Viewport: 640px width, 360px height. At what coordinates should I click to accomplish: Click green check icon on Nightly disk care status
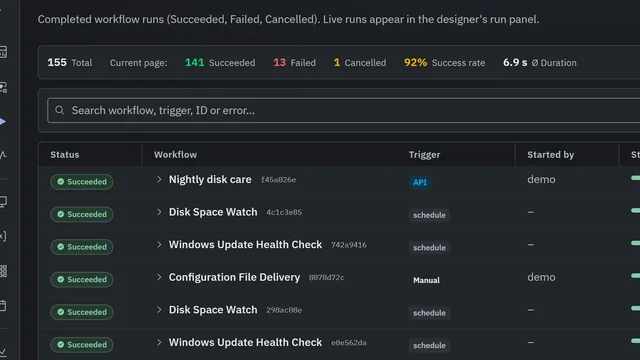click(x=60, y=182)
